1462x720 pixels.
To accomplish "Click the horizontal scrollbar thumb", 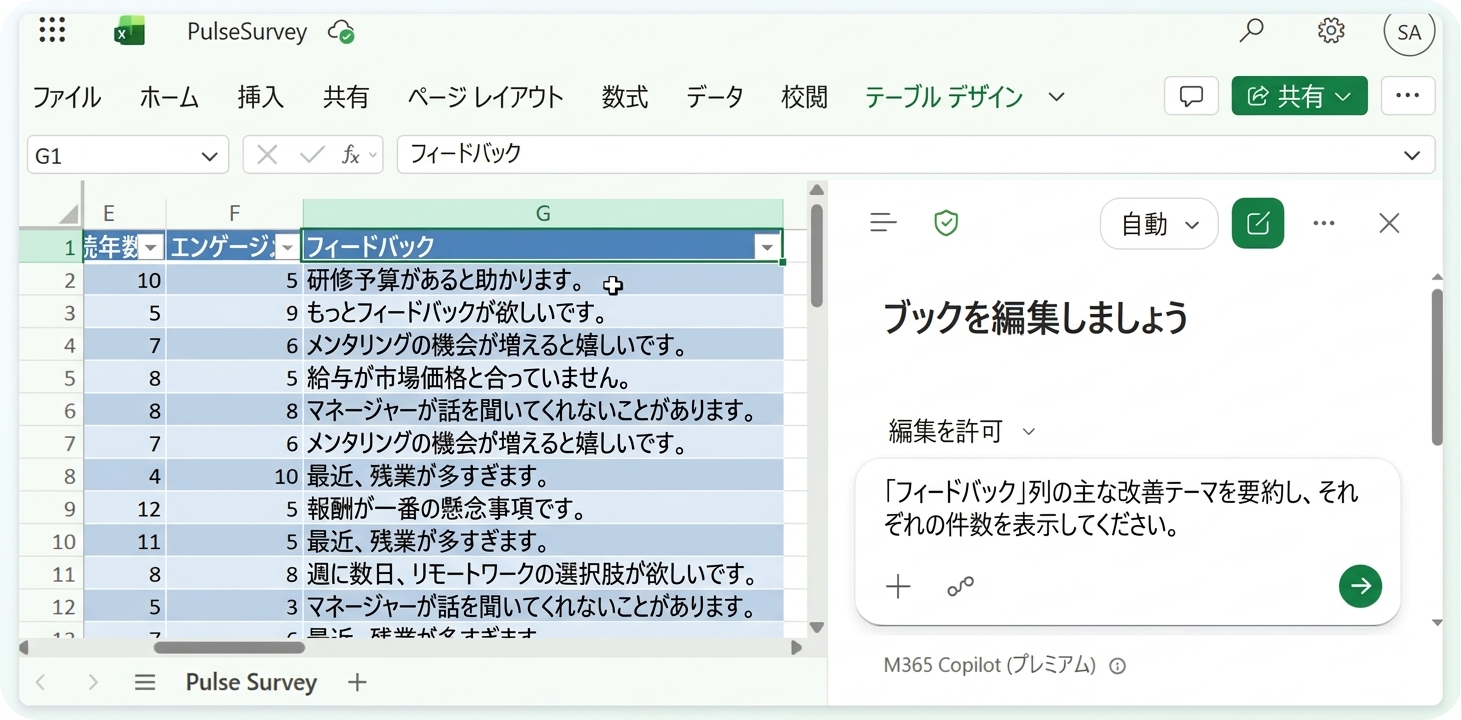I will [x=229, y=647].
